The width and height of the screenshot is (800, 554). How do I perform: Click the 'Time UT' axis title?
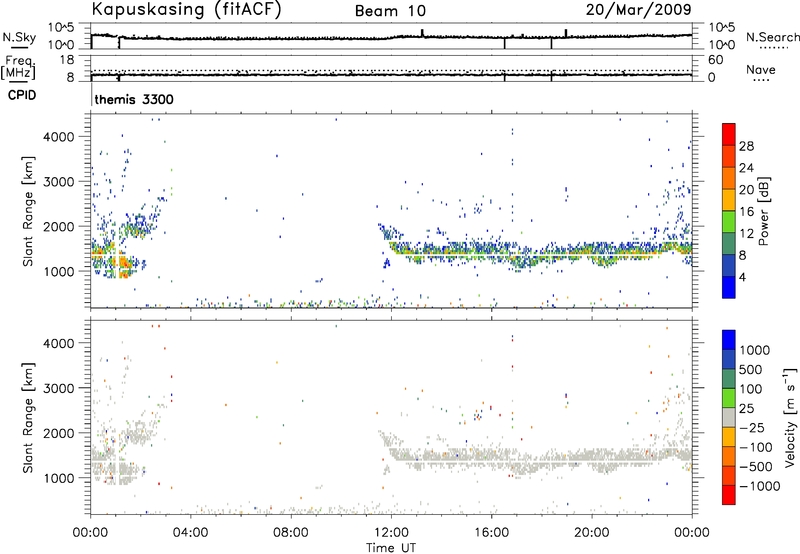coord(391,548)
